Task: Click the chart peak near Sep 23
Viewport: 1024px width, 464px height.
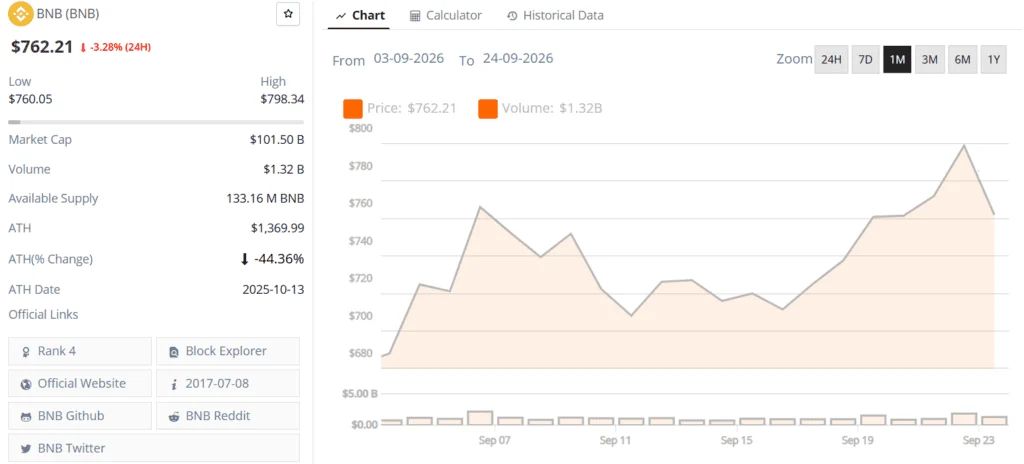Action: coord(964,145)
